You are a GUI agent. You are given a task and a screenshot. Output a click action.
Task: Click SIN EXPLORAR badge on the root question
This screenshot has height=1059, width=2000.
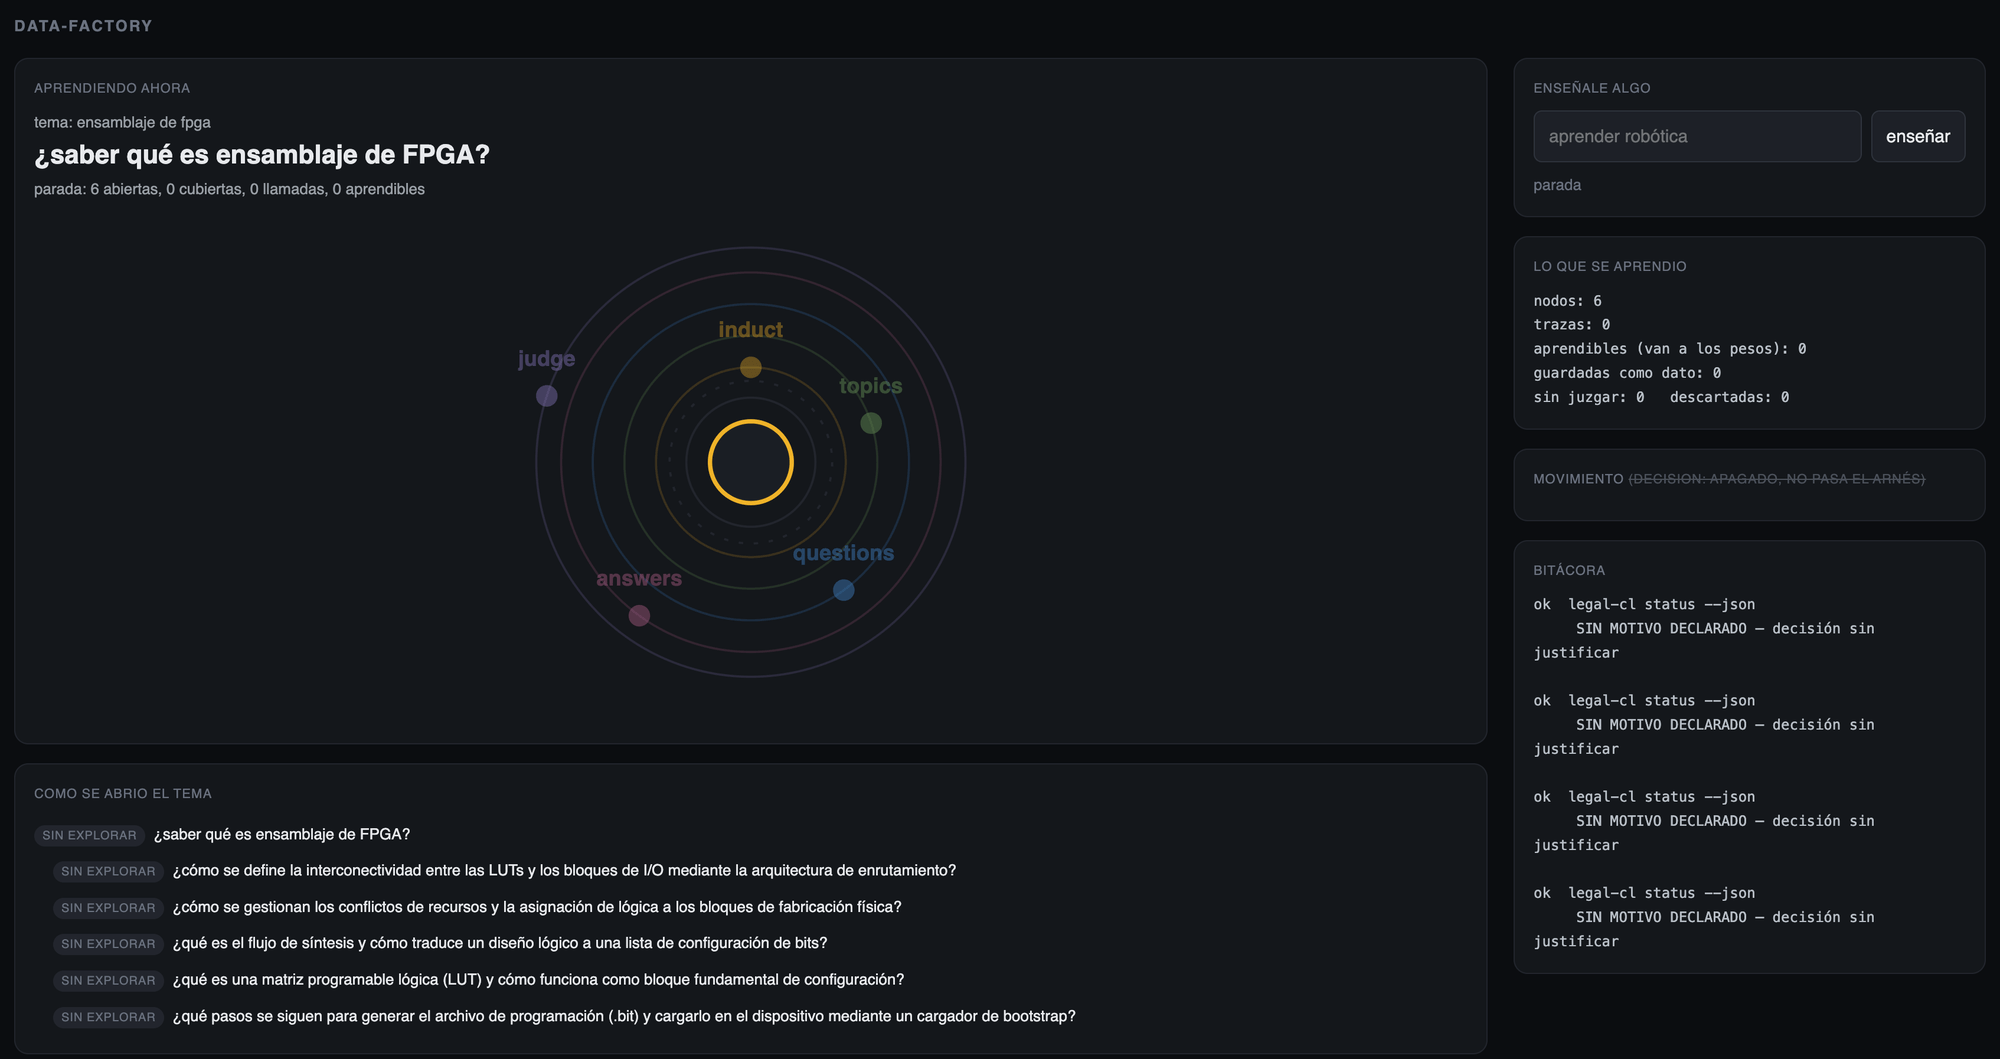(89, 835)
